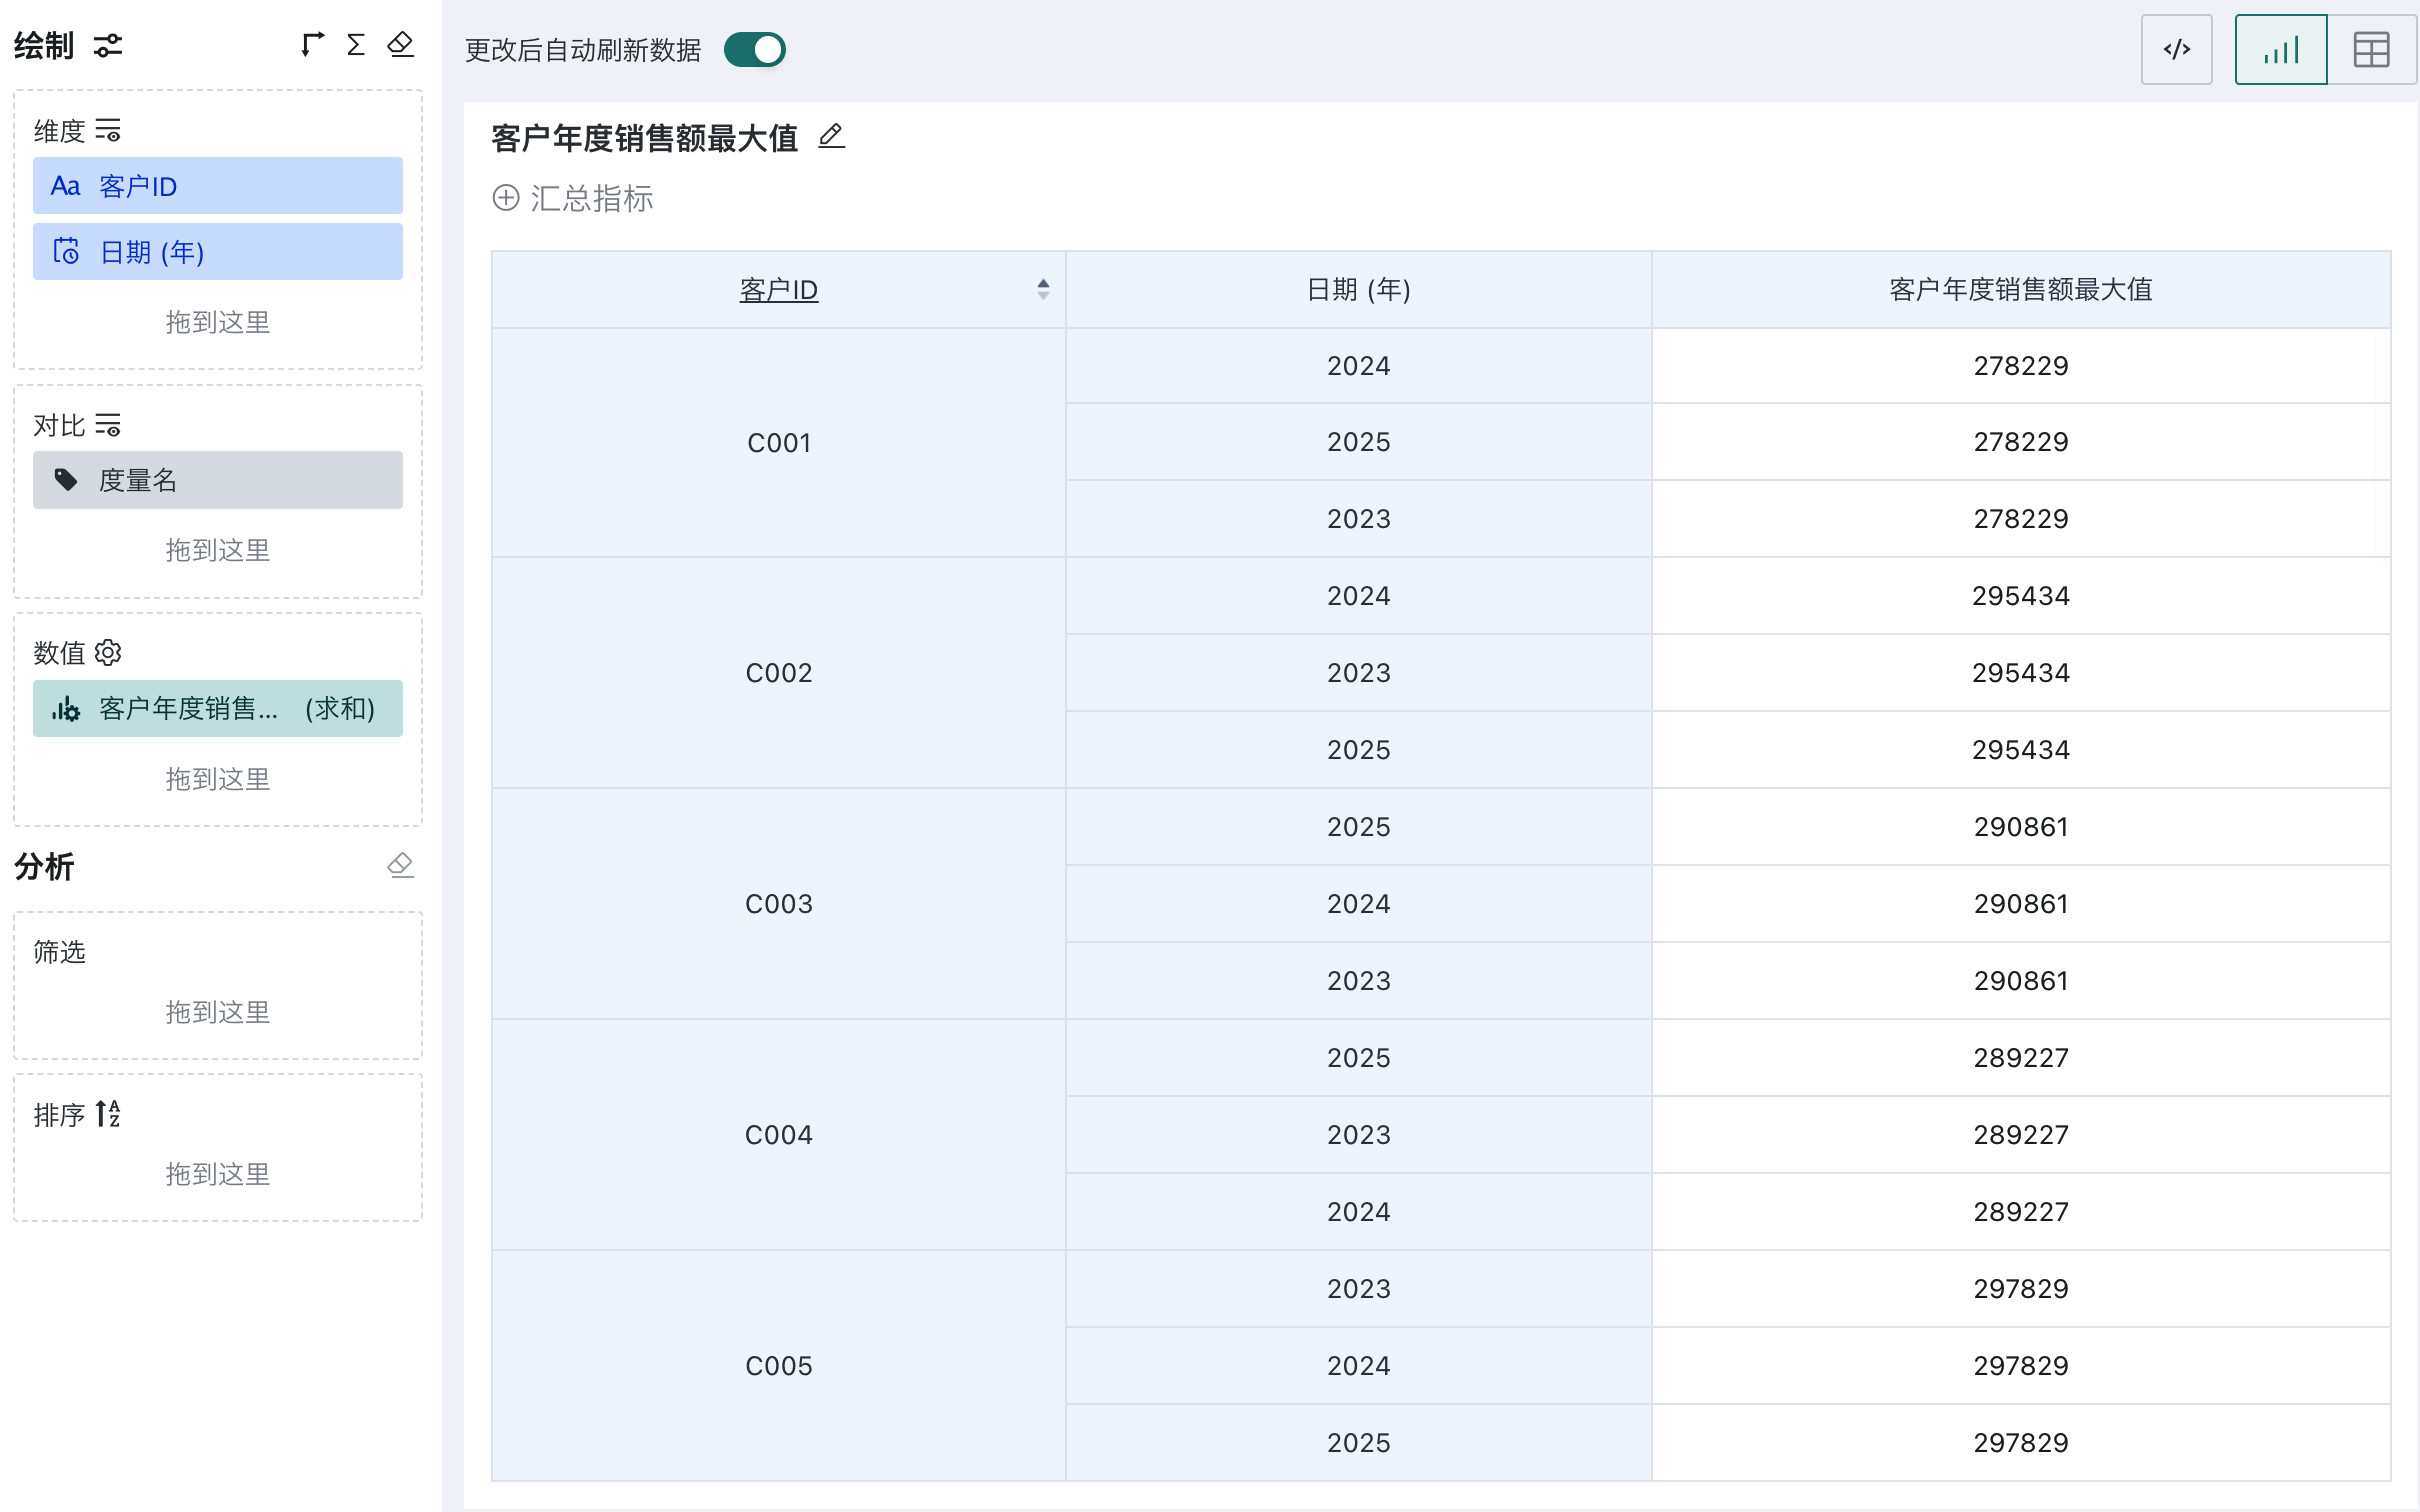The image size is (2420, 1512).
Task: Select the C005 row group cell
Action: [779, 1365]
